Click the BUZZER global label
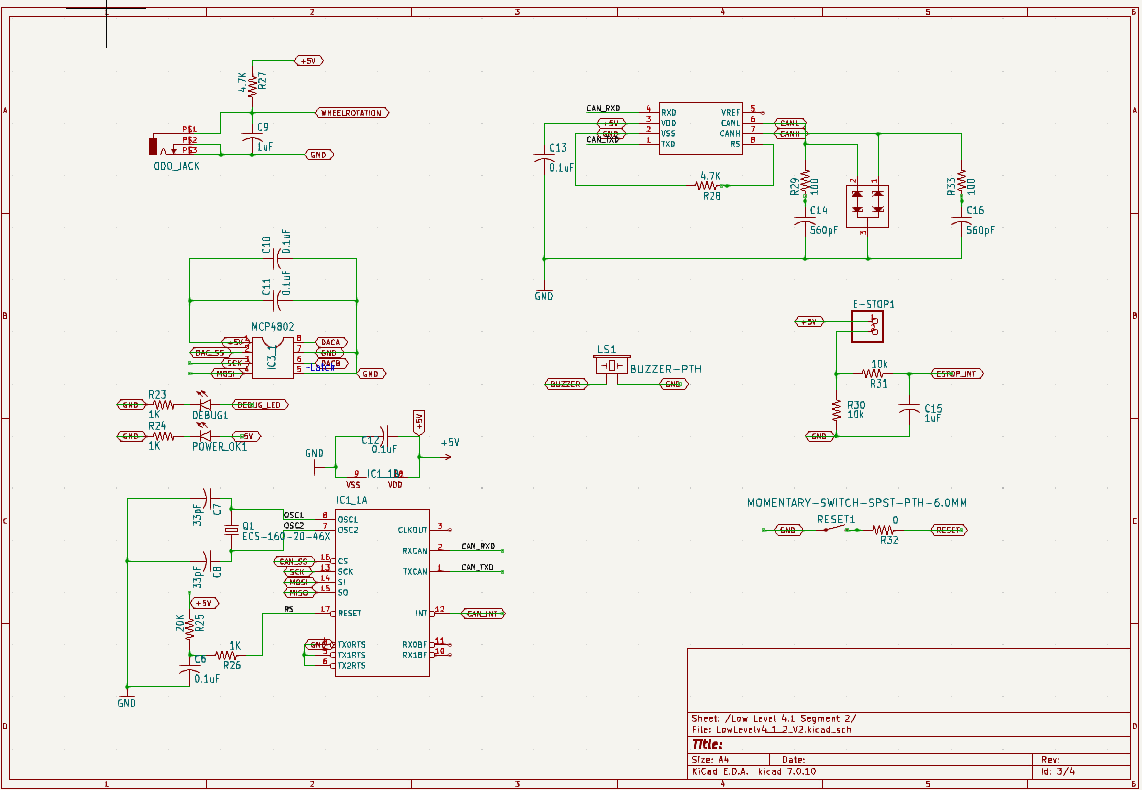The height and width of the screenshot is (790, 1142). [x=566, y=384]
